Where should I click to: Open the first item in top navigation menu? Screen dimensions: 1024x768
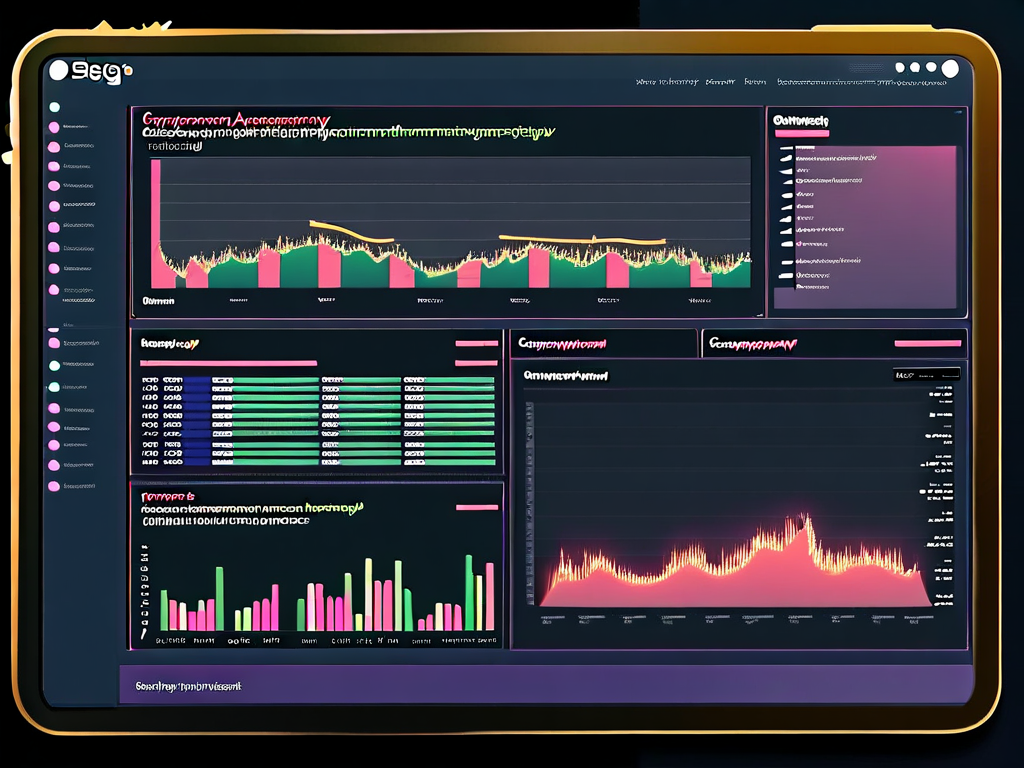pyautogui.click(x=666, y=82)
